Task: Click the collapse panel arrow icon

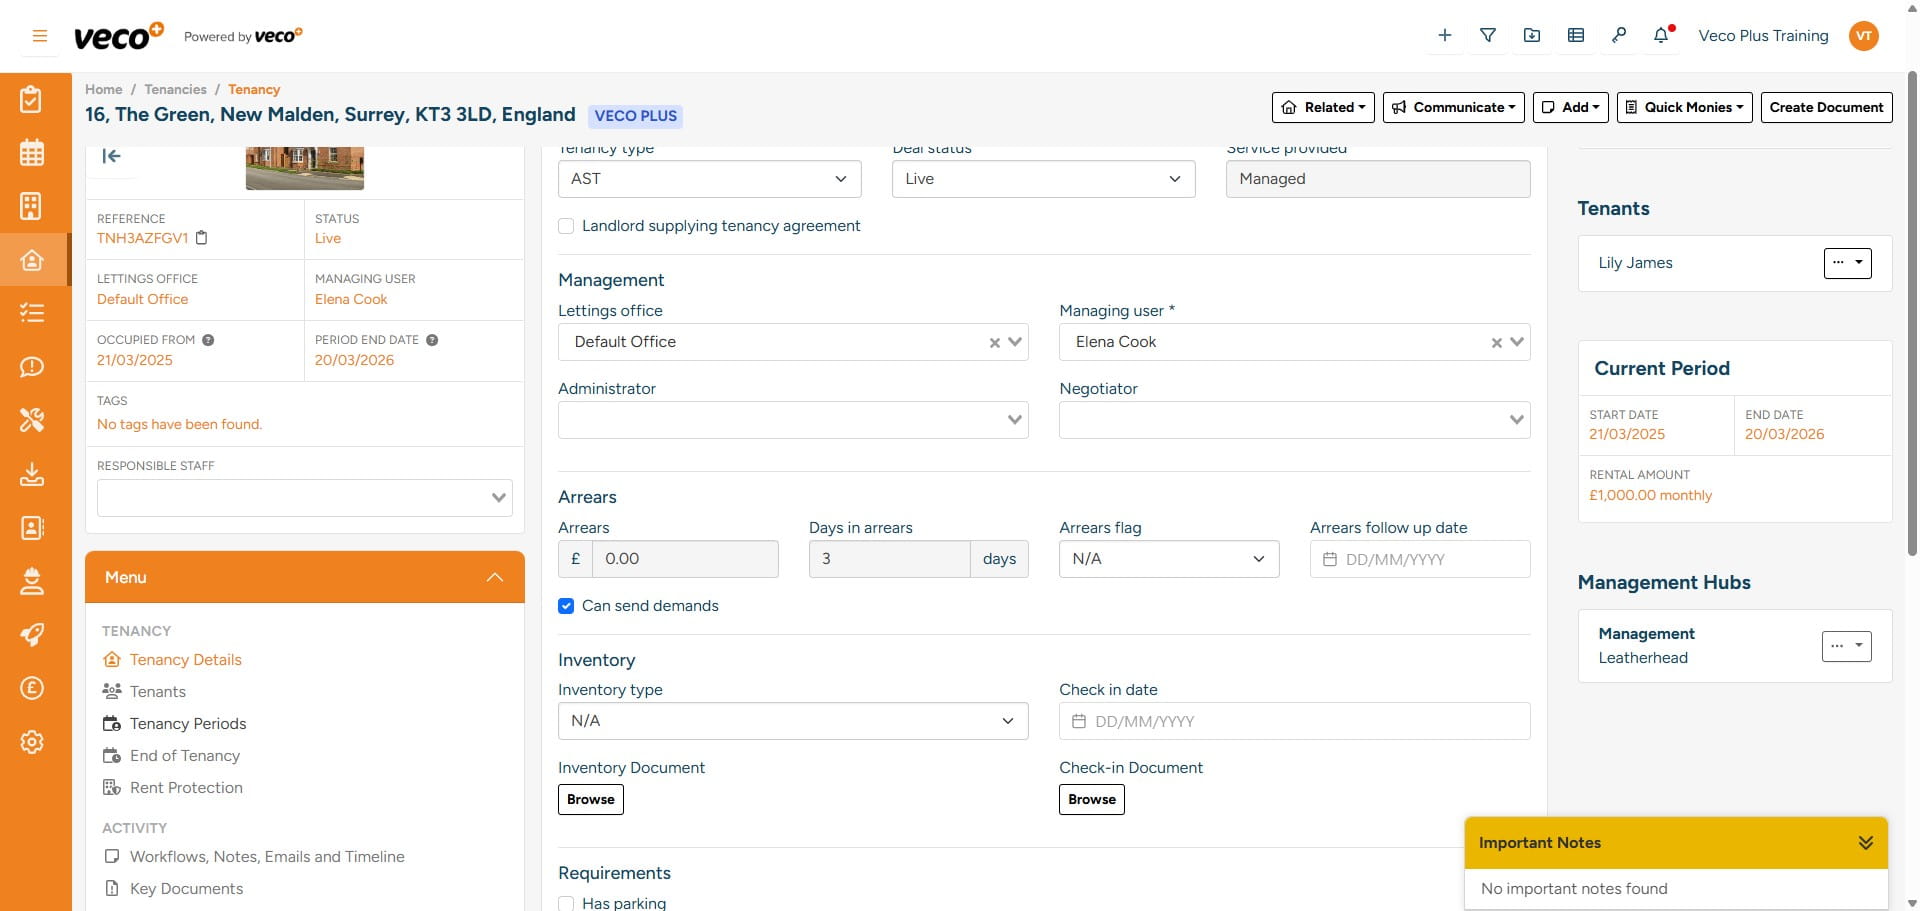Action: 112,156
